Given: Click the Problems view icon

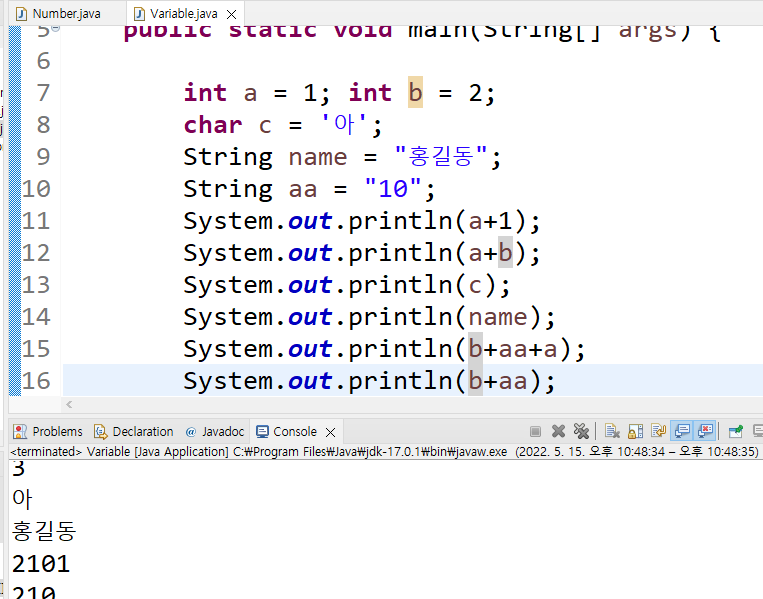Looking at the screenshot, I should (20, 432).
